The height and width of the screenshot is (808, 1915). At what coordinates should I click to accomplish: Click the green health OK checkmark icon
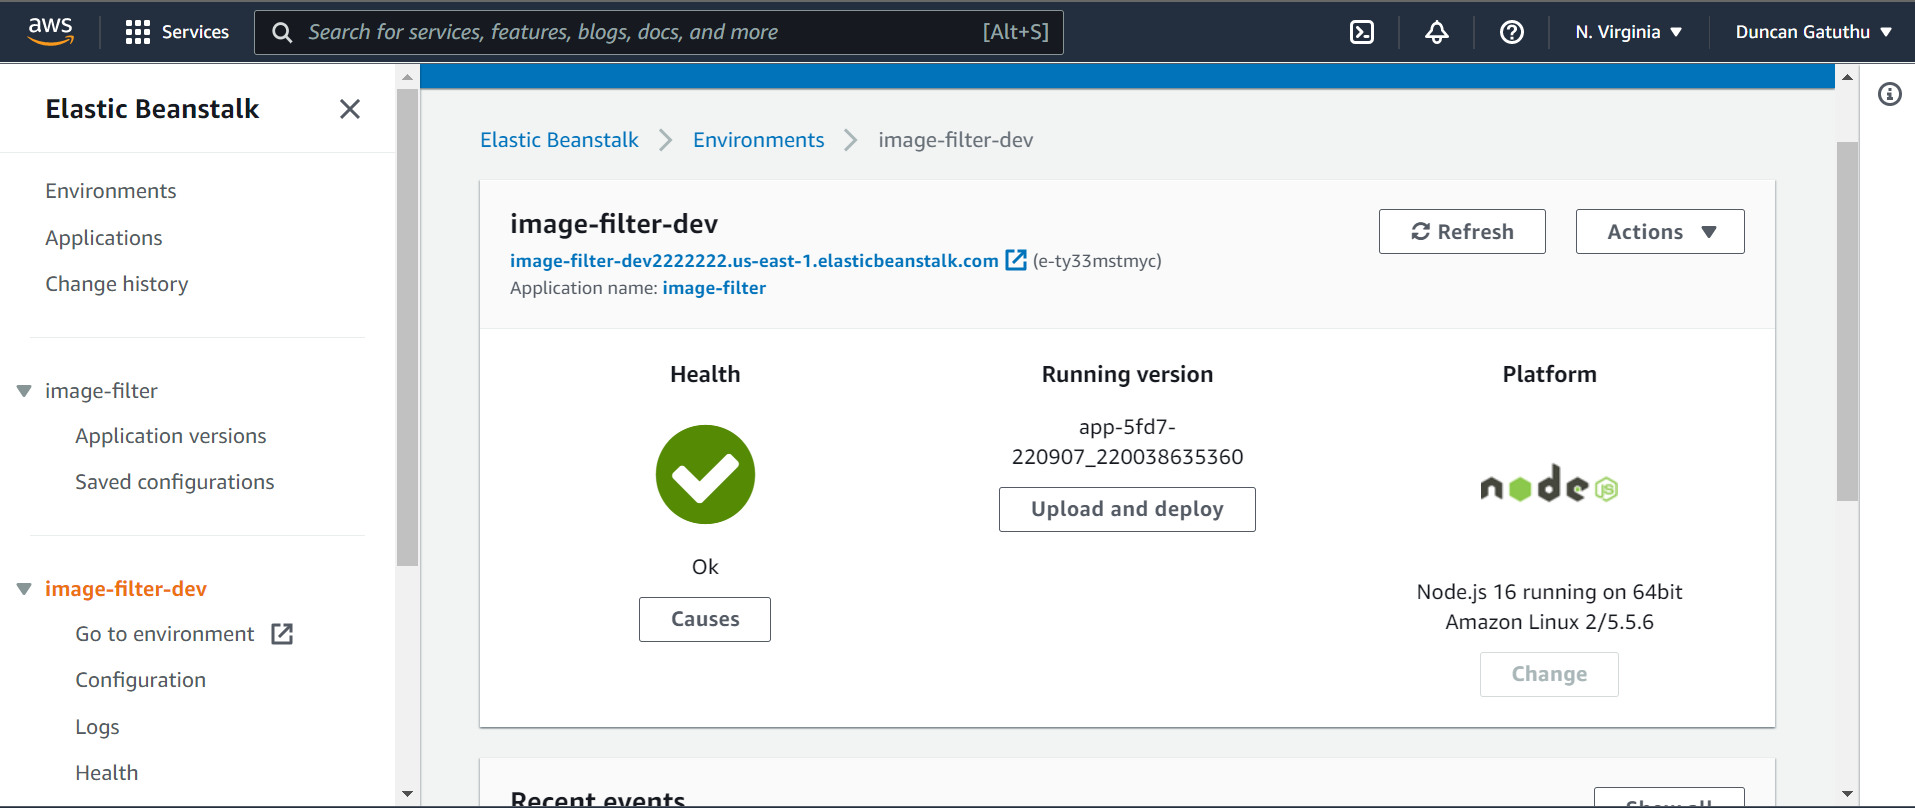(705, 475)
